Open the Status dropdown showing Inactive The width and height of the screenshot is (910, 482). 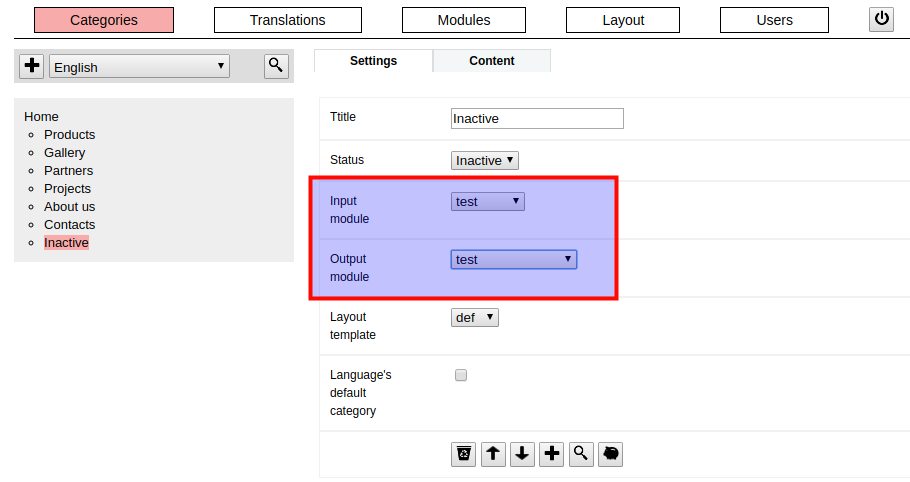pos(485,161)
